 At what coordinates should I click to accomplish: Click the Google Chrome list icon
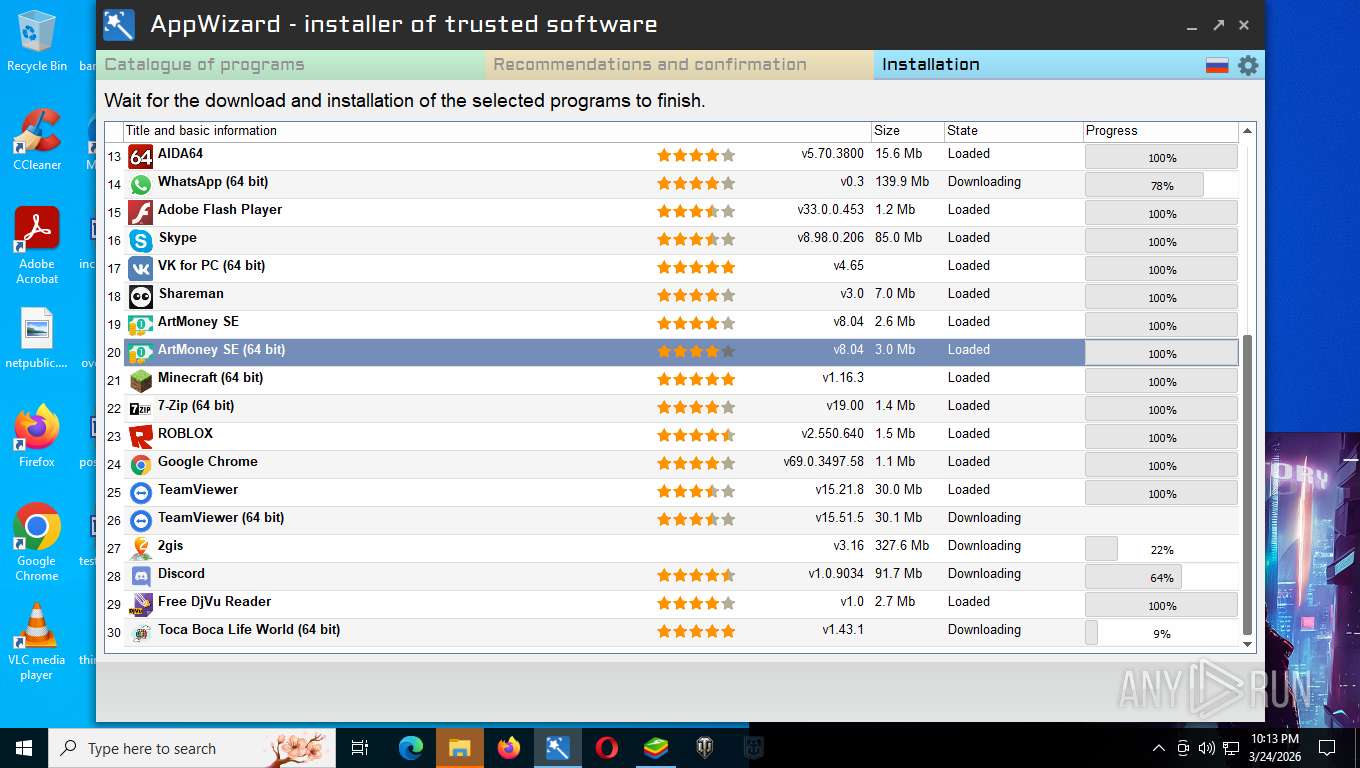point(141,464)
